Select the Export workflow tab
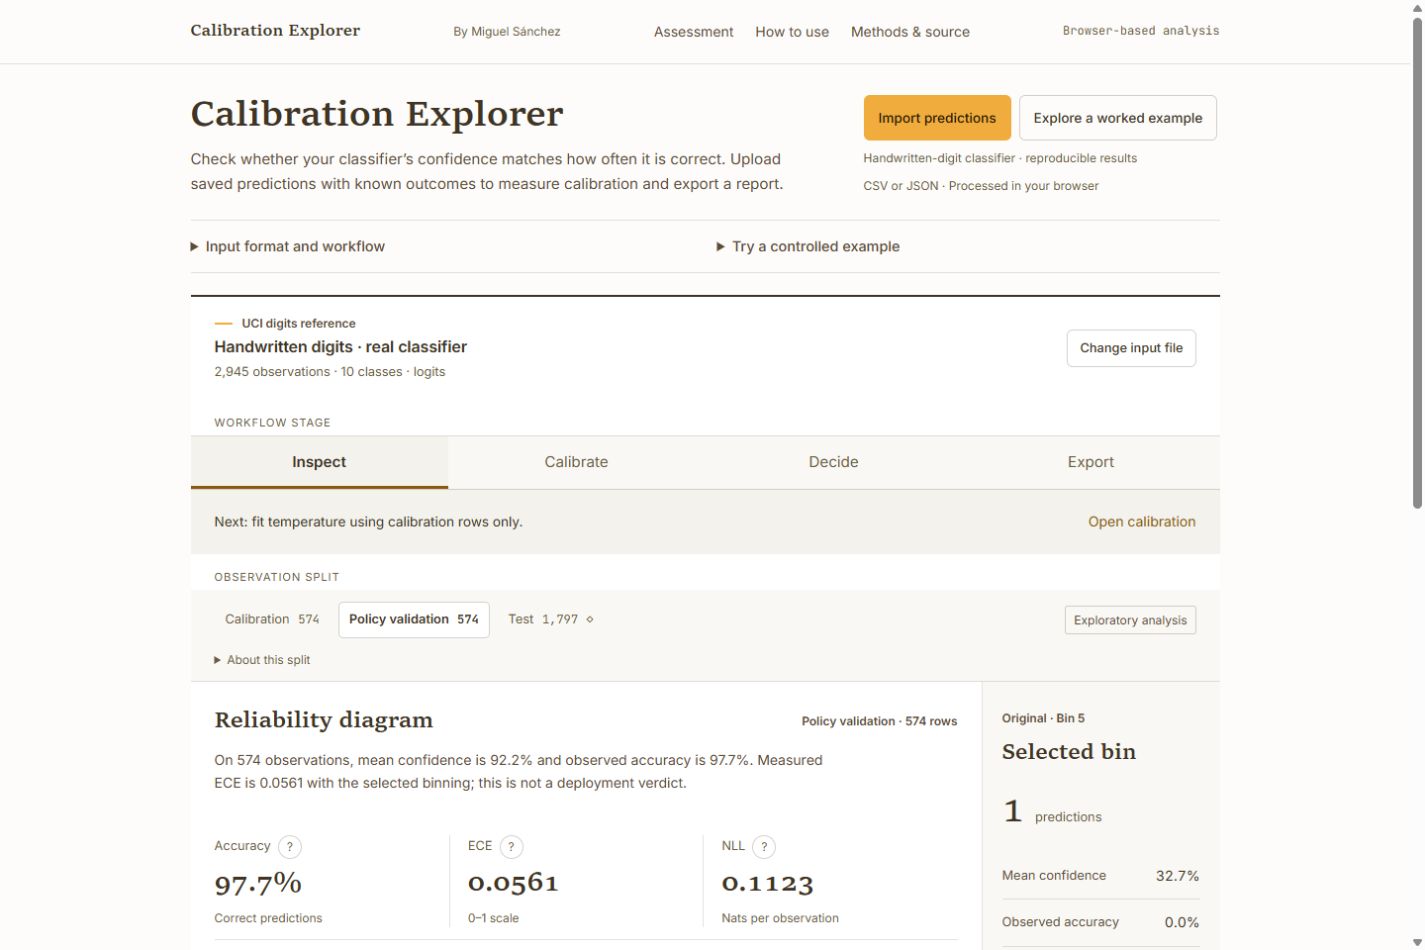Viewport: 1425px width, 950px height. pyautogui.click(x=1090, y=462)
